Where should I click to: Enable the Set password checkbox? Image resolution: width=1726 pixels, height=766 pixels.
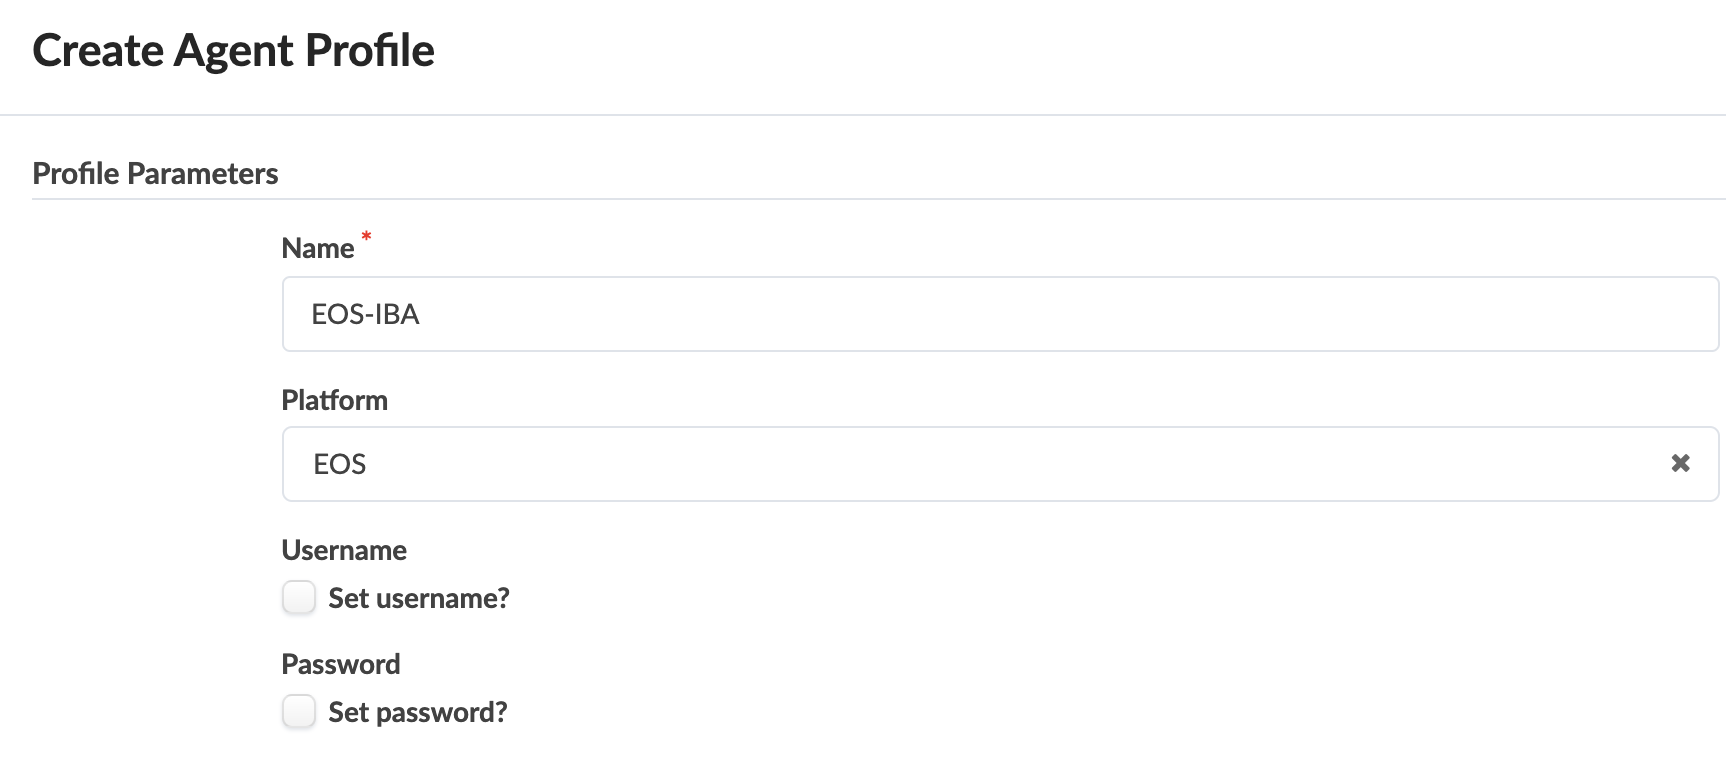tap(299, 712)
